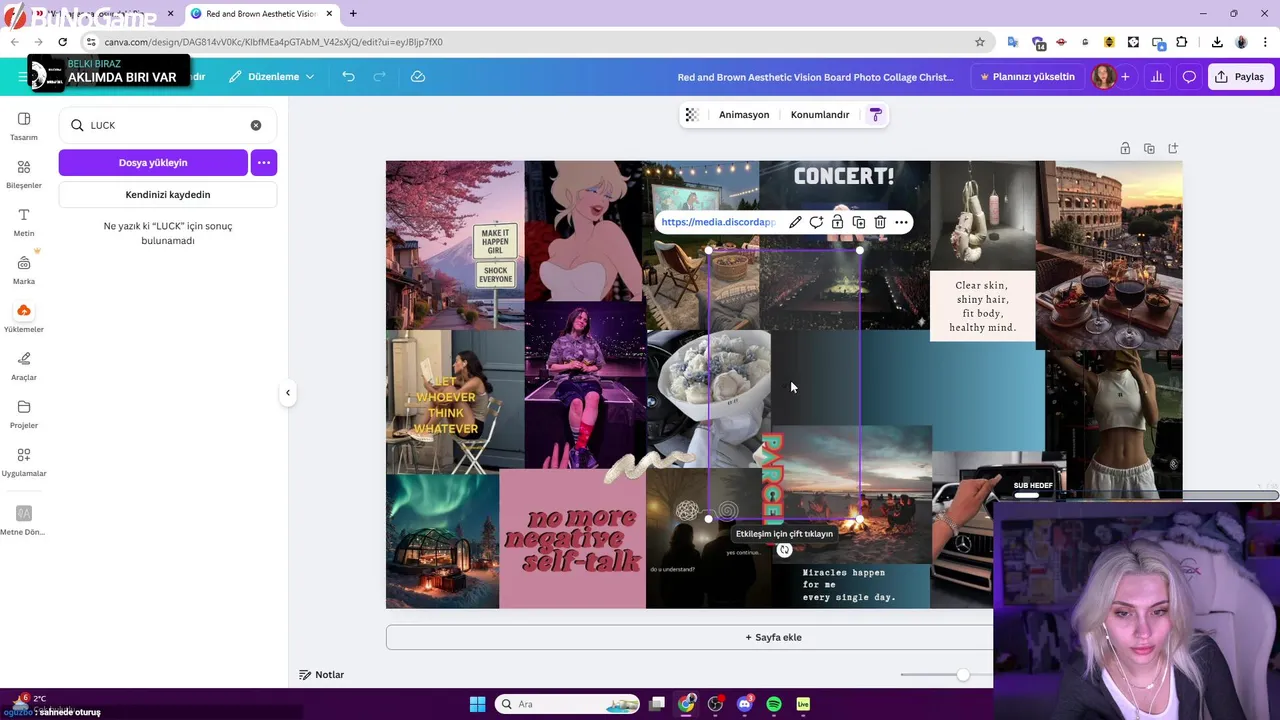
Task: Expand the Düzenleme mode dropdown
Action: [x=271, y=77]
